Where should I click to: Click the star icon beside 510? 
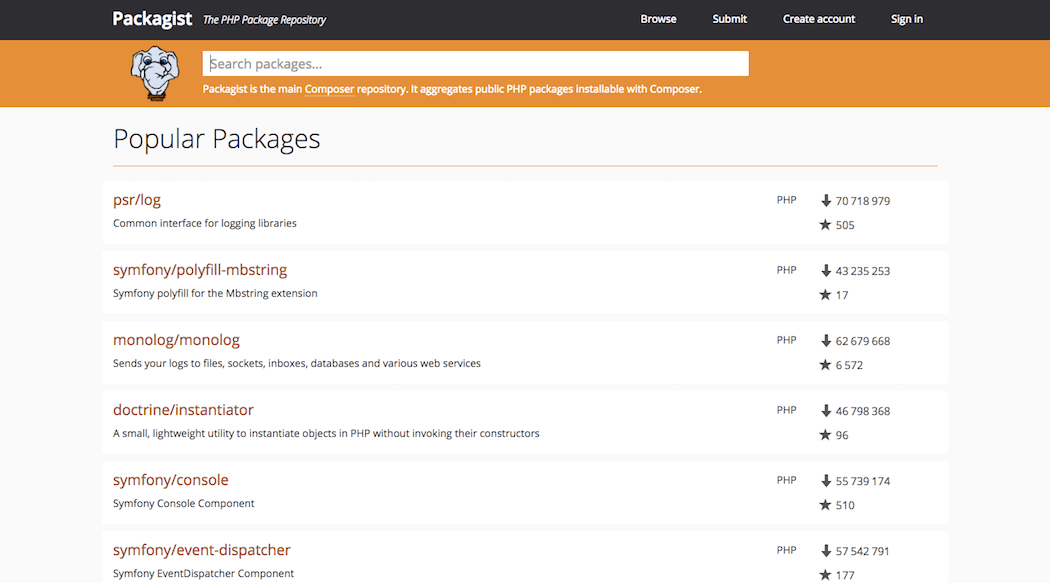tap(825, 505)
